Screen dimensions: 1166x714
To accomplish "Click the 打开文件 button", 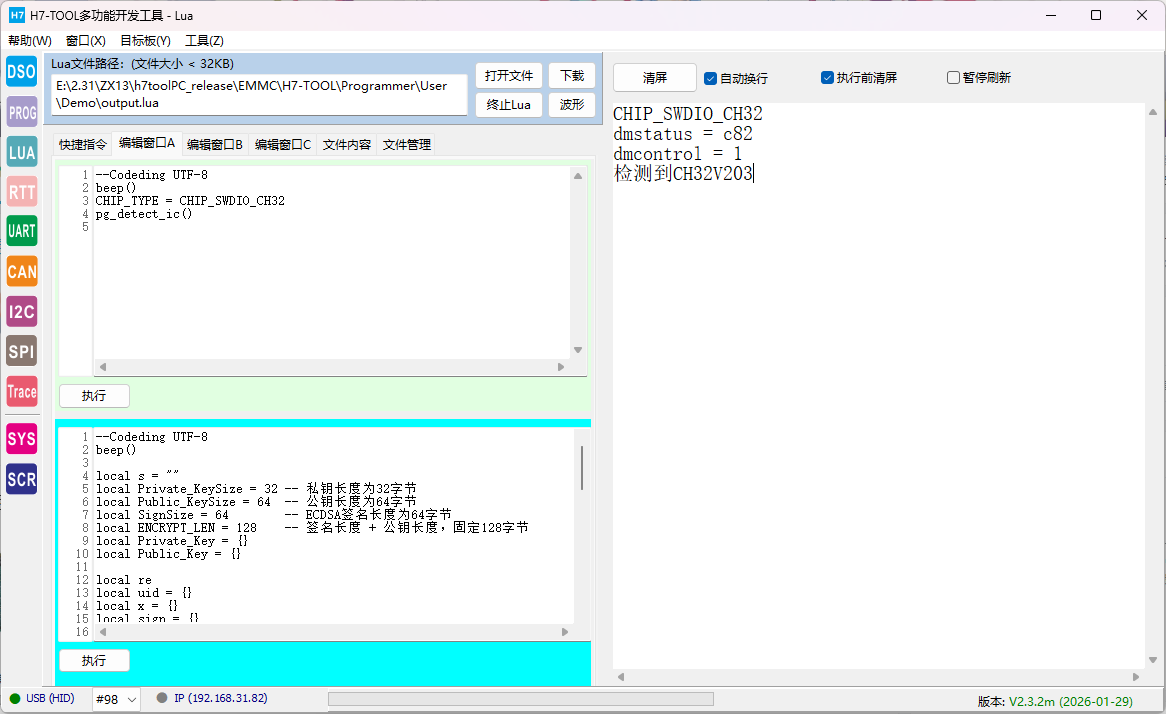I will point(509,76).
